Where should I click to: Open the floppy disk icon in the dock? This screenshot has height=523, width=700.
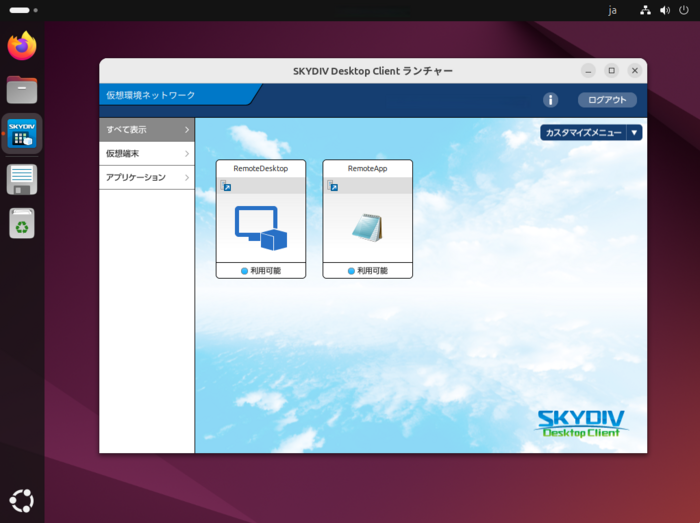[22, 179]
